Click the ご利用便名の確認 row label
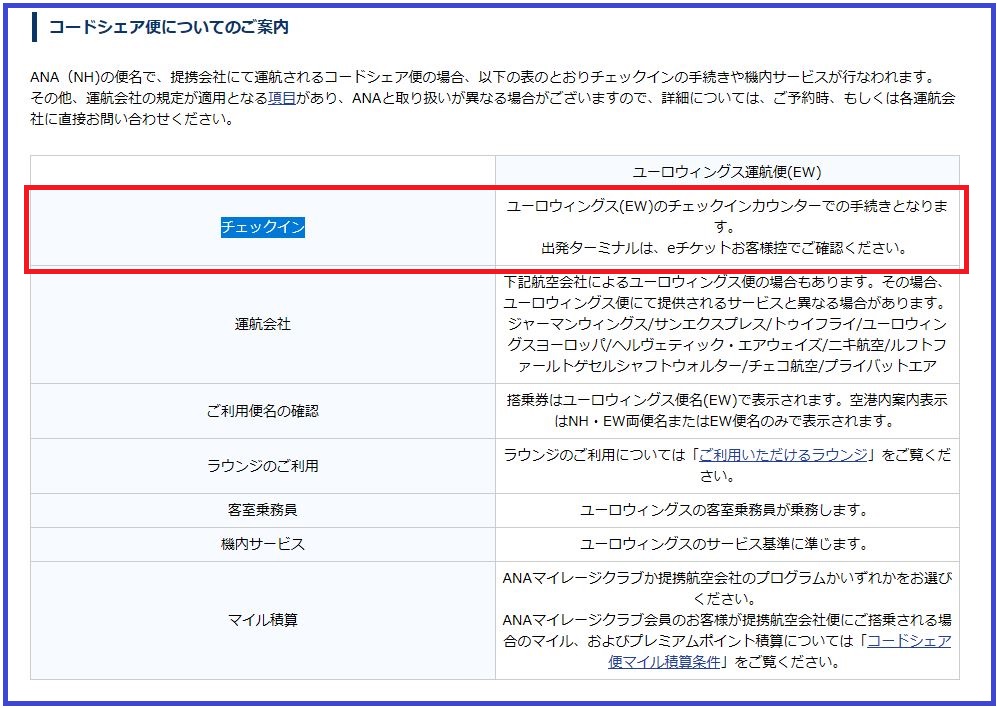This screenshot has width=997, height=708. pos(263,411)
